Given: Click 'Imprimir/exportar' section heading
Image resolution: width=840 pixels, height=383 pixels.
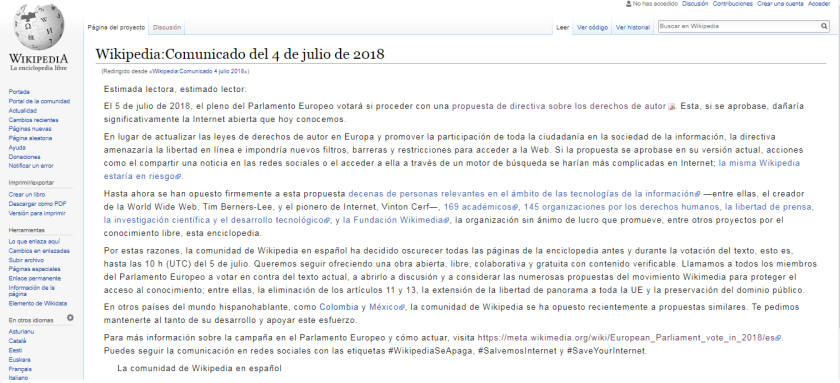Looking at the screenshot, I should coord(31,183).
